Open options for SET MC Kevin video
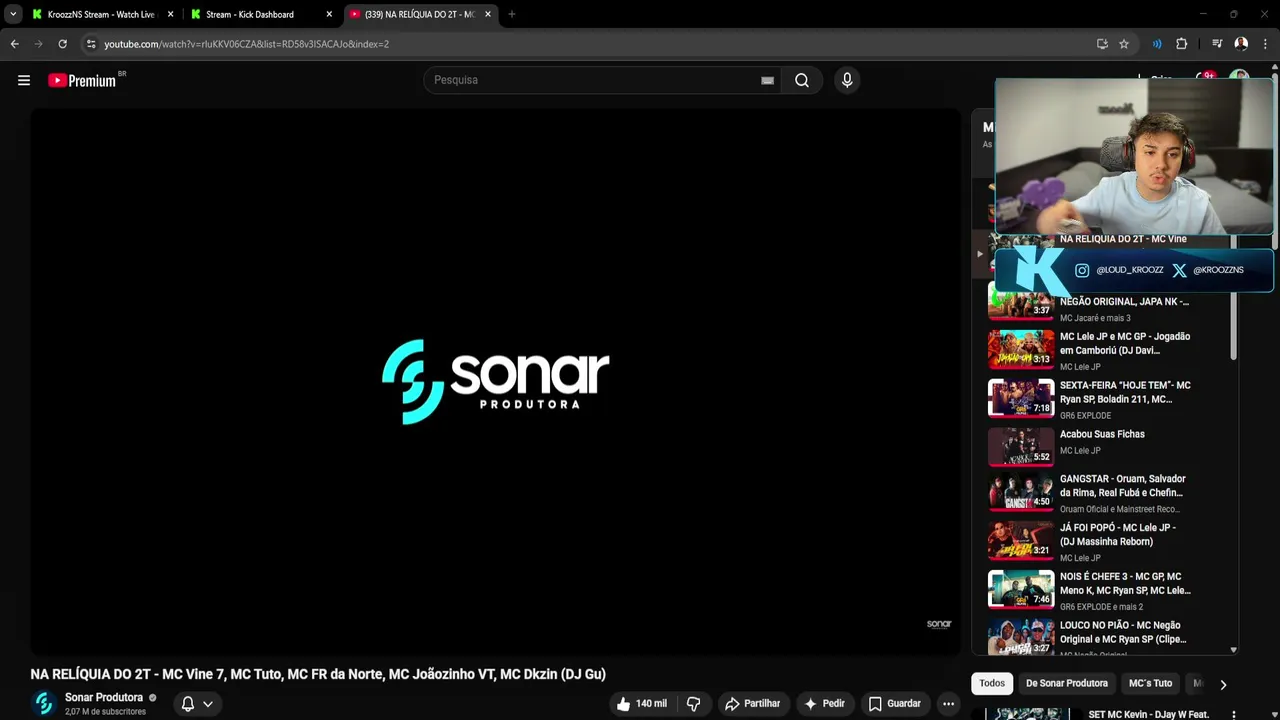The width and height of the screenshot is (1280, 720). [1233, 714]
